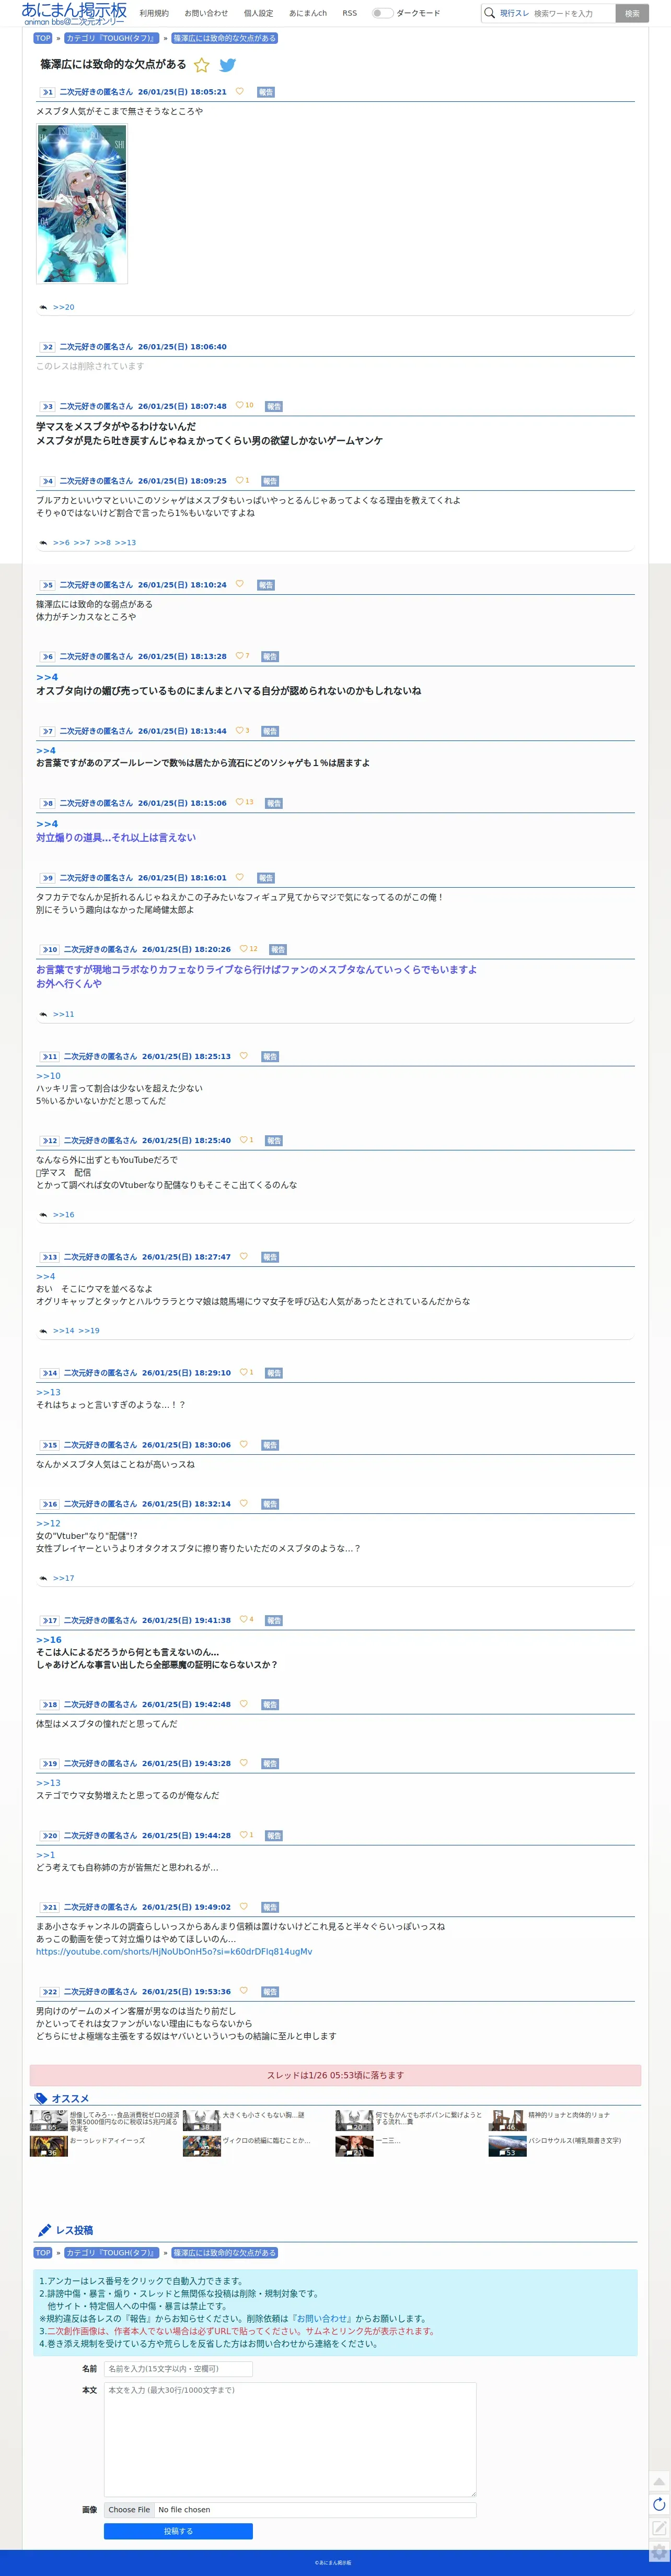Click the 名前 name input field
This screenshot has width=671, height=2576.
[x=178, y=2368]
